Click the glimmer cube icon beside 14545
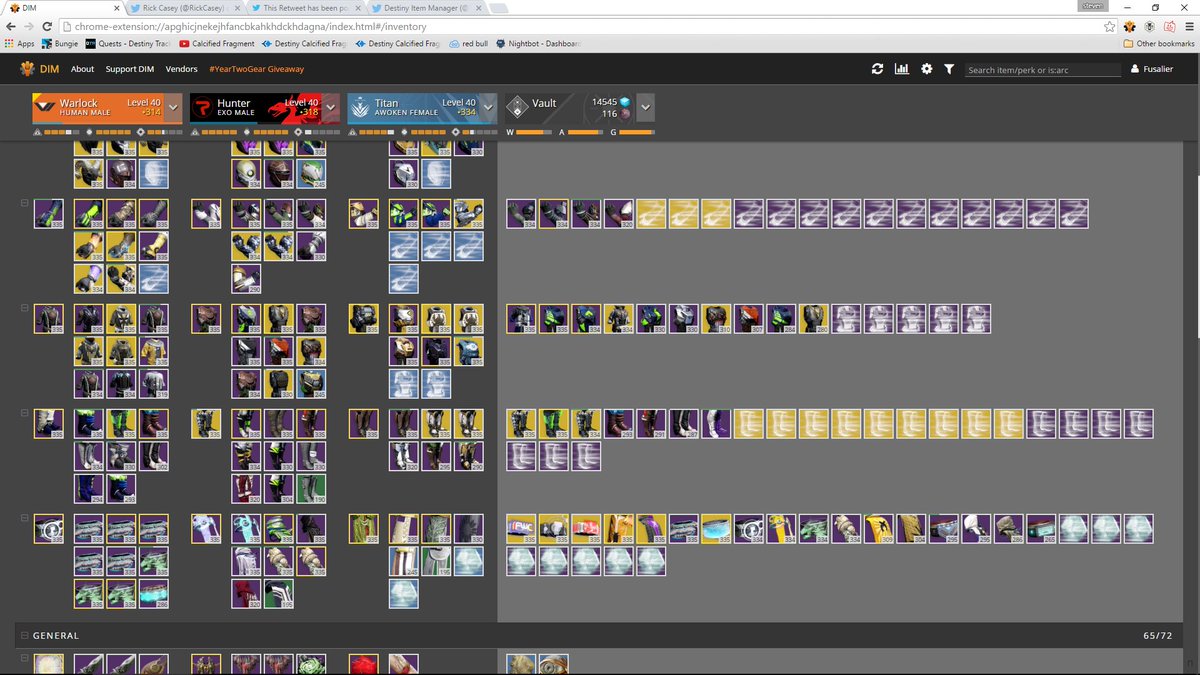Viewport: 1200px width, 675px height. 625,102
